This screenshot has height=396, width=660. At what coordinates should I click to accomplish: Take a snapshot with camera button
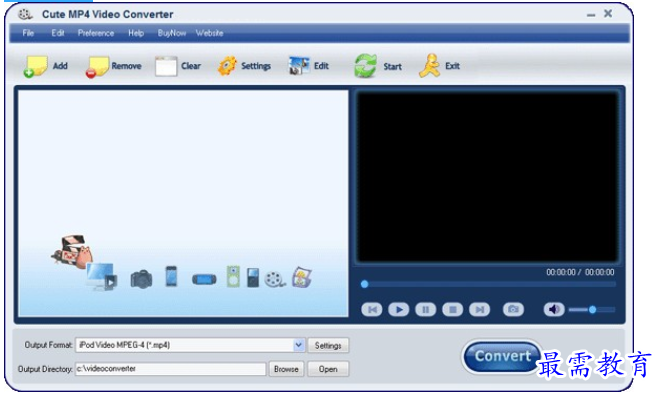(513, 309)
